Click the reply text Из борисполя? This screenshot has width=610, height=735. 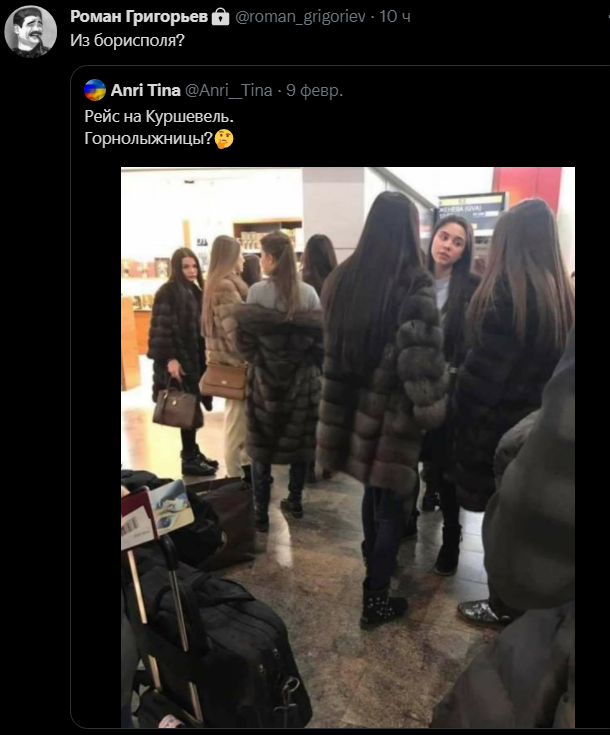[x=128, y=40]
